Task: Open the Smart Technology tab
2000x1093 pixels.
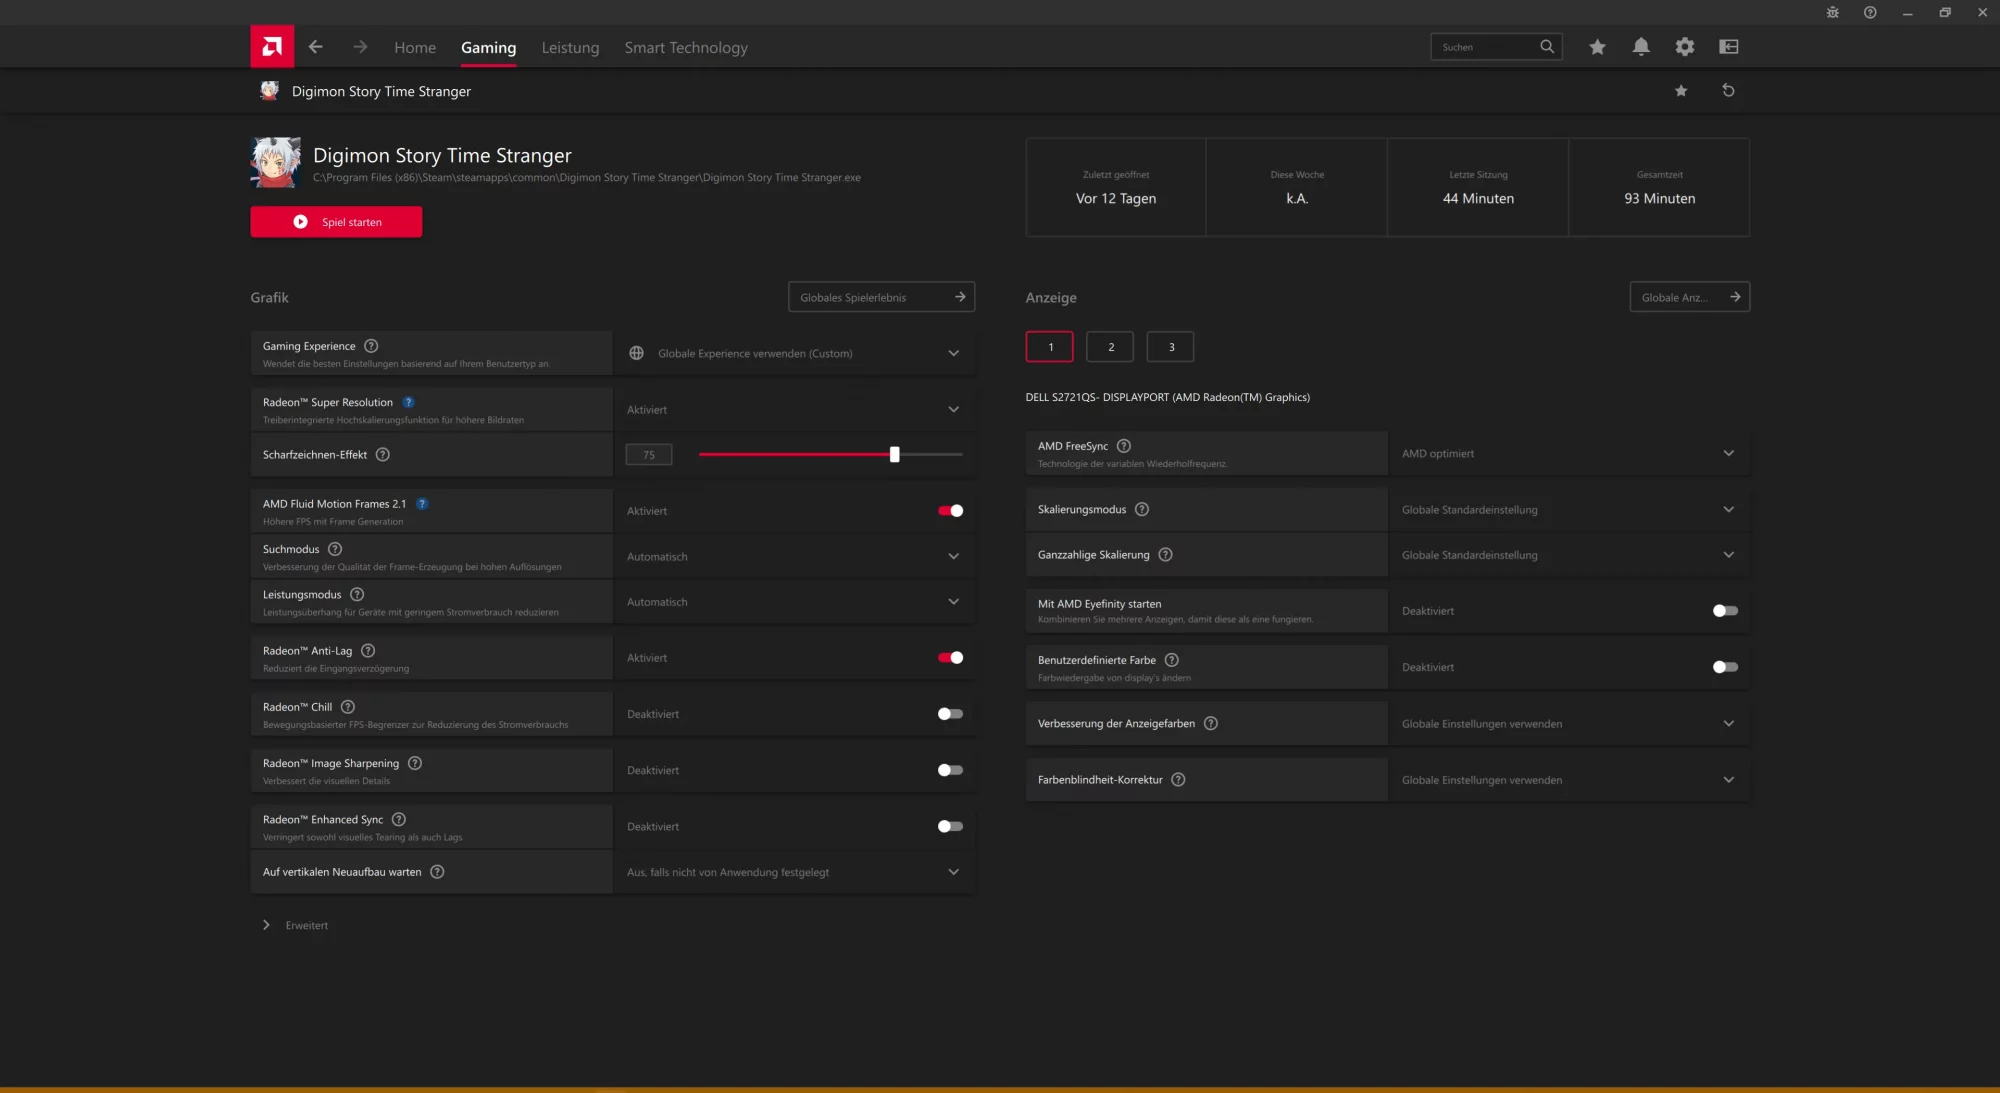Action: pyautogui.click(x=686, y=47)
